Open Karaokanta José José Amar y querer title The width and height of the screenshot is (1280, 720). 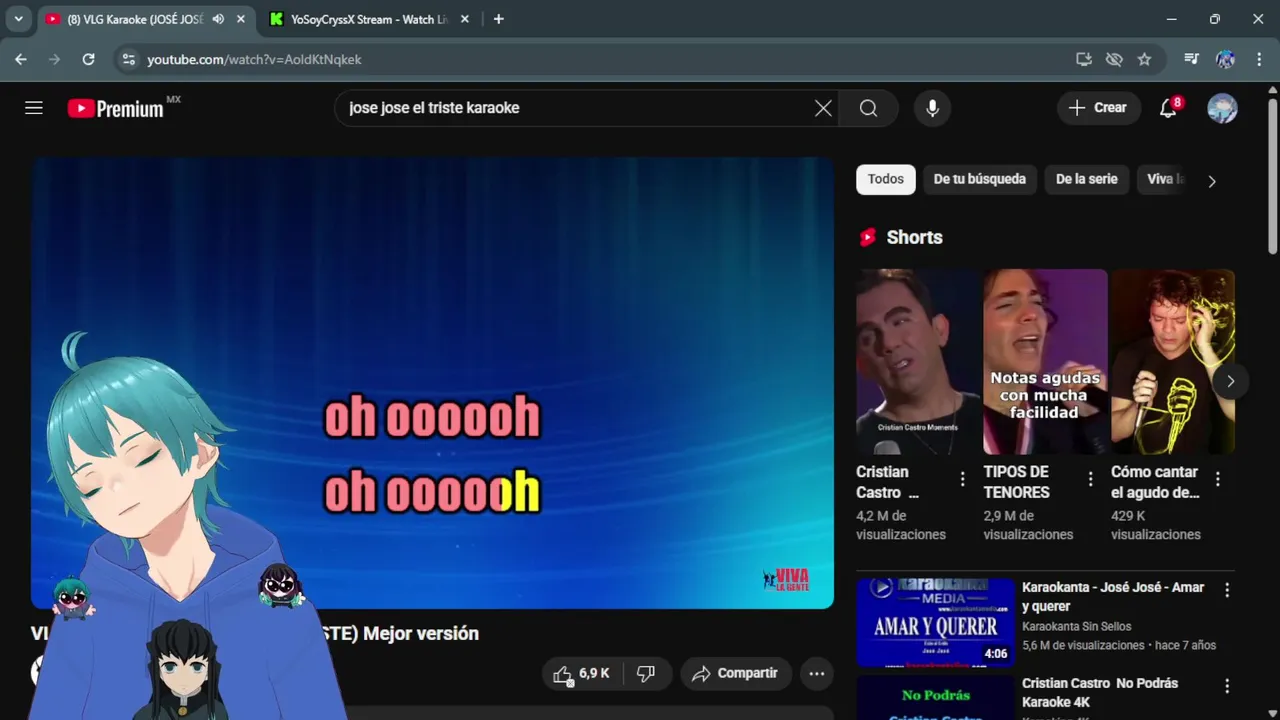pyautogui.click(x=1113, y=597)
